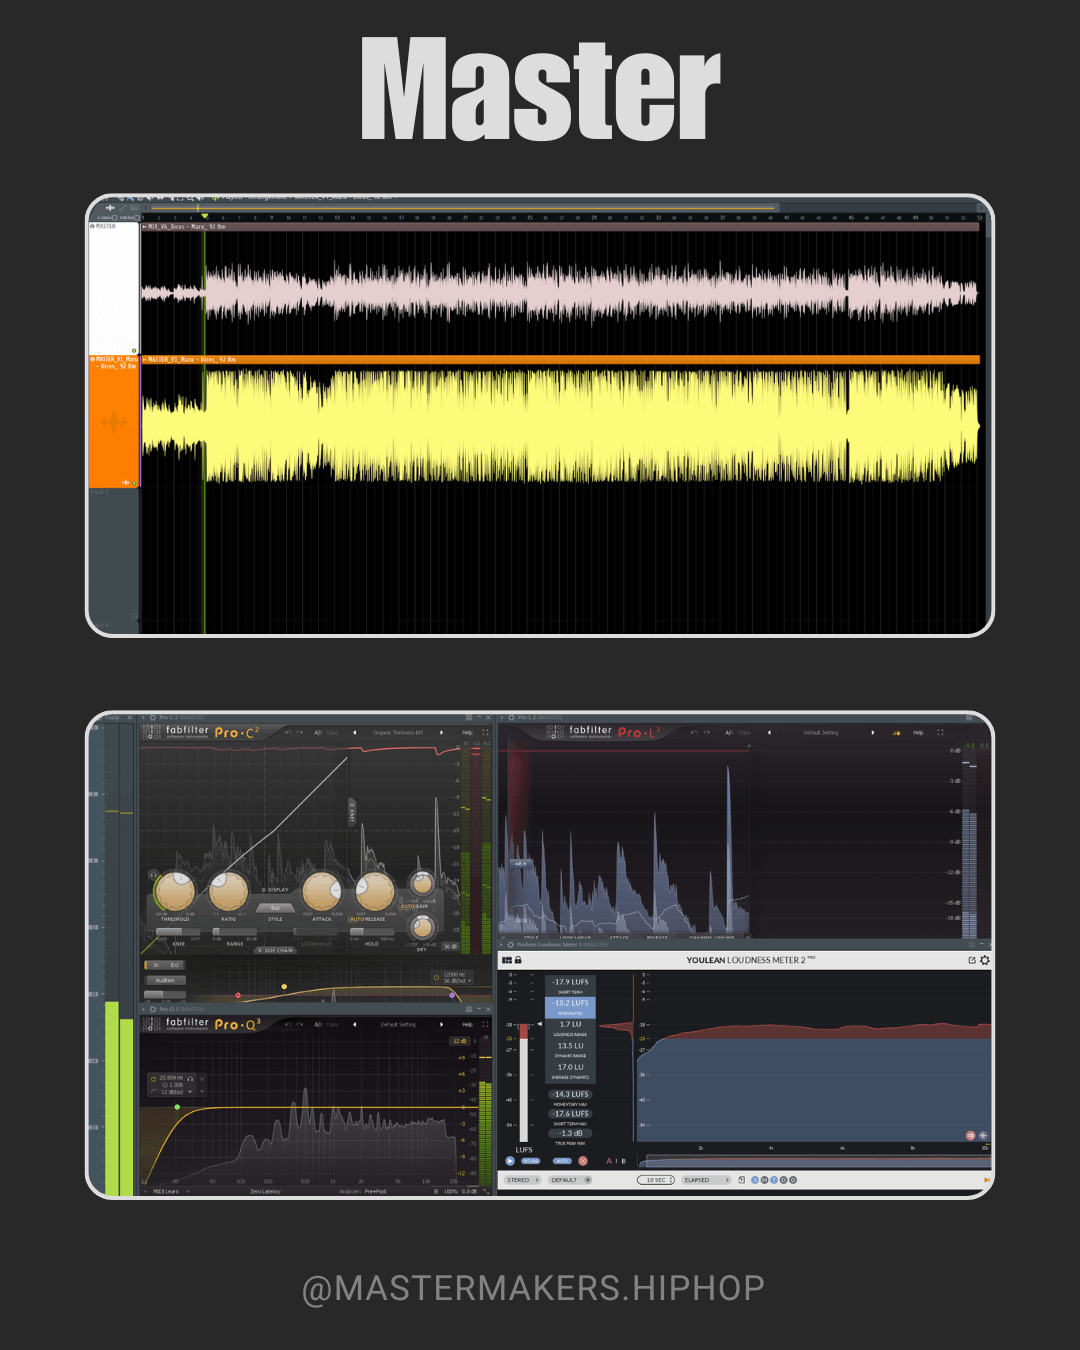1080x1350 pixels.
Task: Open Pre+Post analyzer settings
Action: 375,1191
